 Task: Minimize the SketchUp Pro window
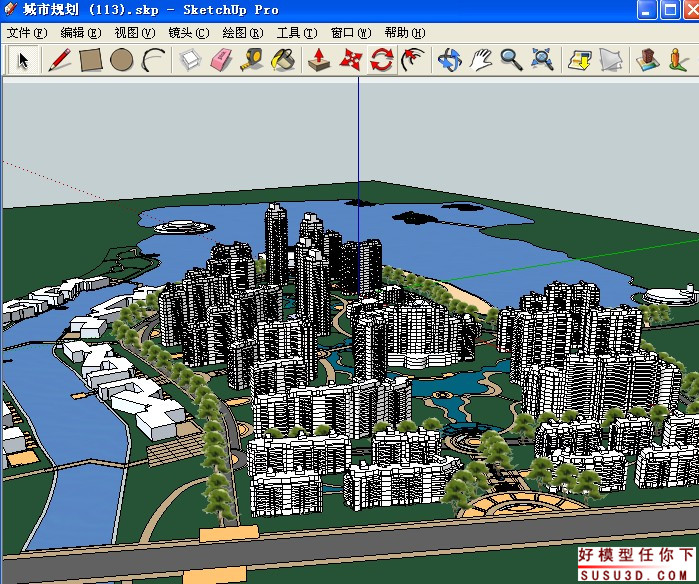(x=647, y=10)
